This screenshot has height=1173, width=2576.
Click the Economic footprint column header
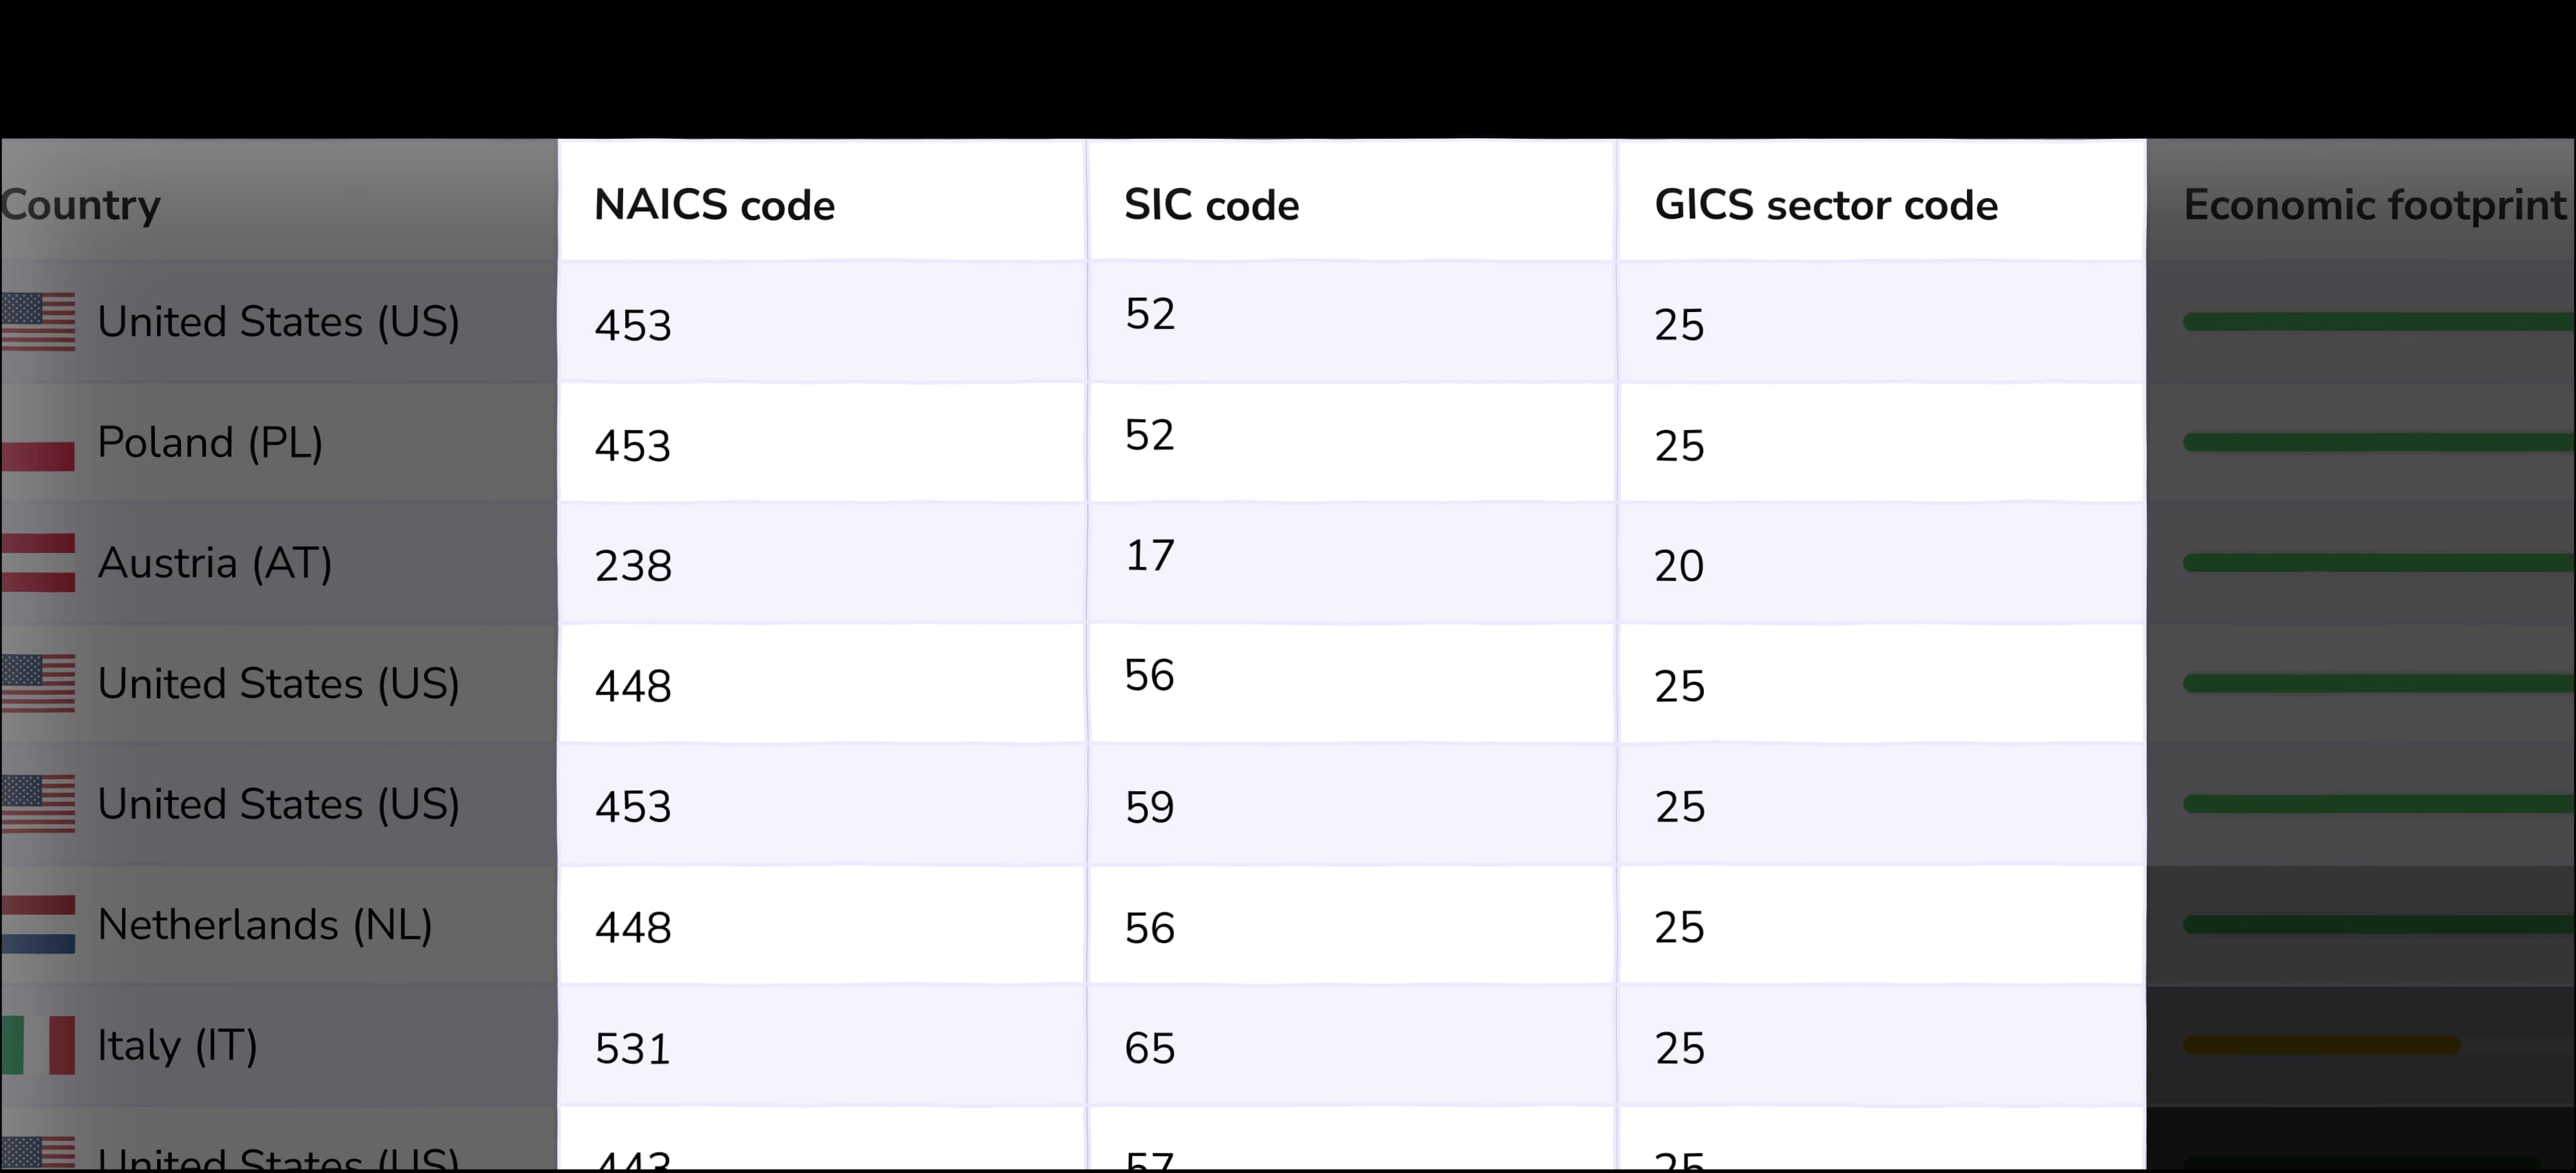coord(2374,205)
